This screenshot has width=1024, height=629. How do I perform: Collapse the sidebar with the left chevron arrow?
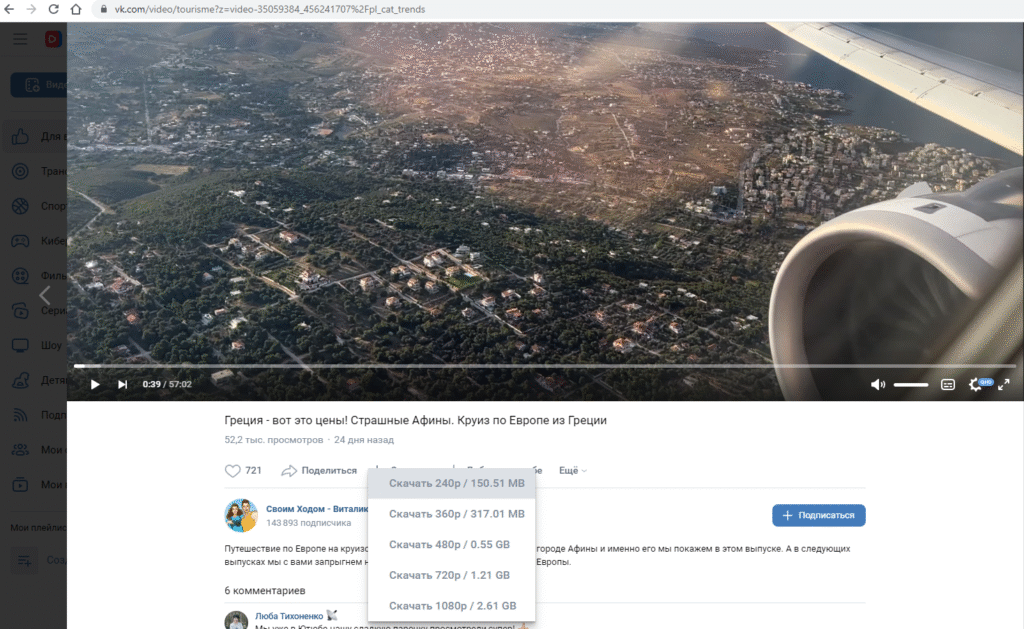click(x=45, y=294)
